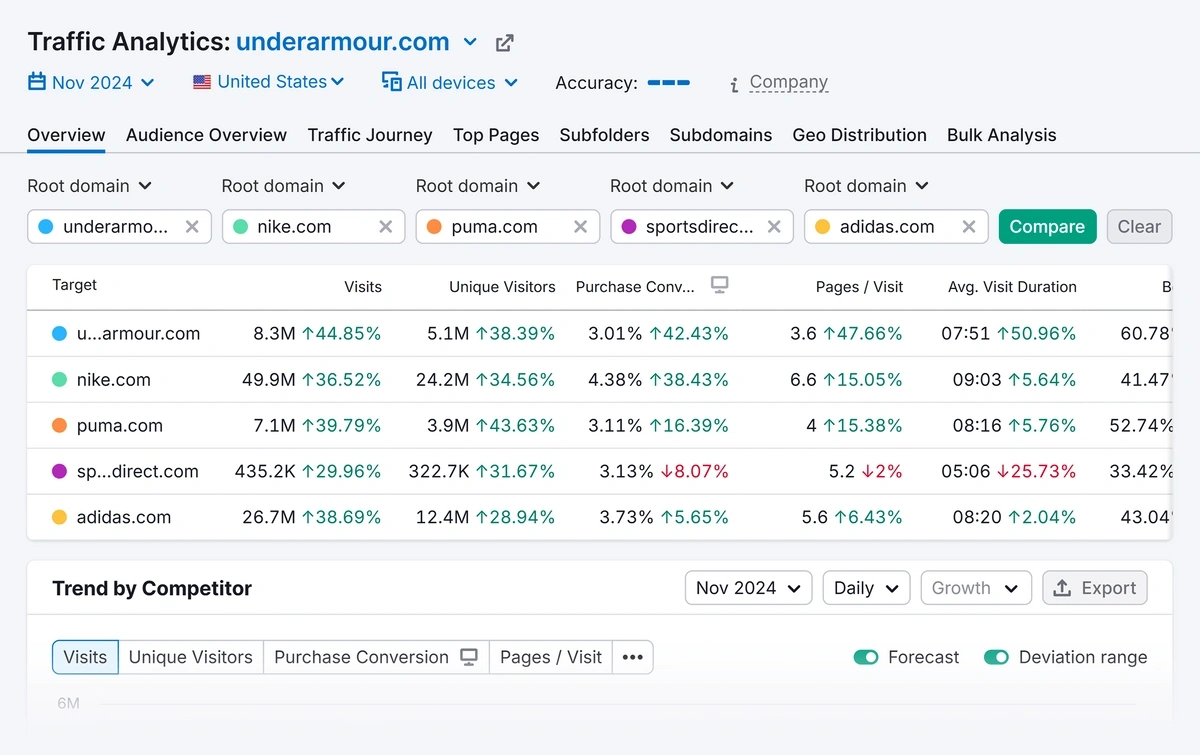This screenshot has height=755, width=1200.
Task: Open the United States country dropdown
Action: coord(269,82)
